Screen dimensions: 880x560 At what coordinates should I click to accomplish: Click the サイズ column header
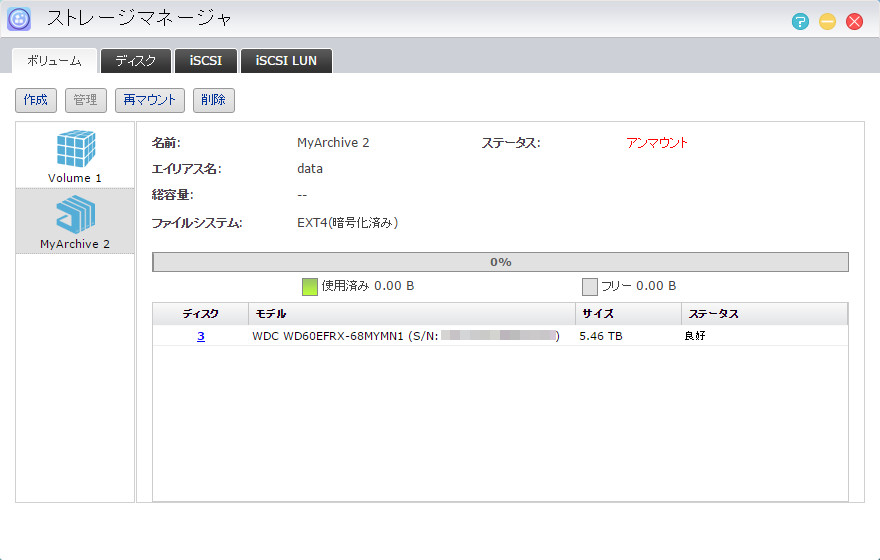629,314
